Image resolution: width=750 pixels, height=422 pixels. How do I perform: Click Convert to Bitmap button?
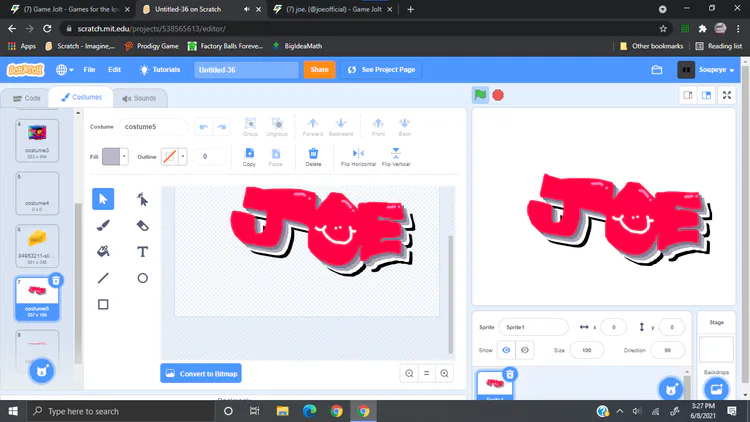[201, 374]
